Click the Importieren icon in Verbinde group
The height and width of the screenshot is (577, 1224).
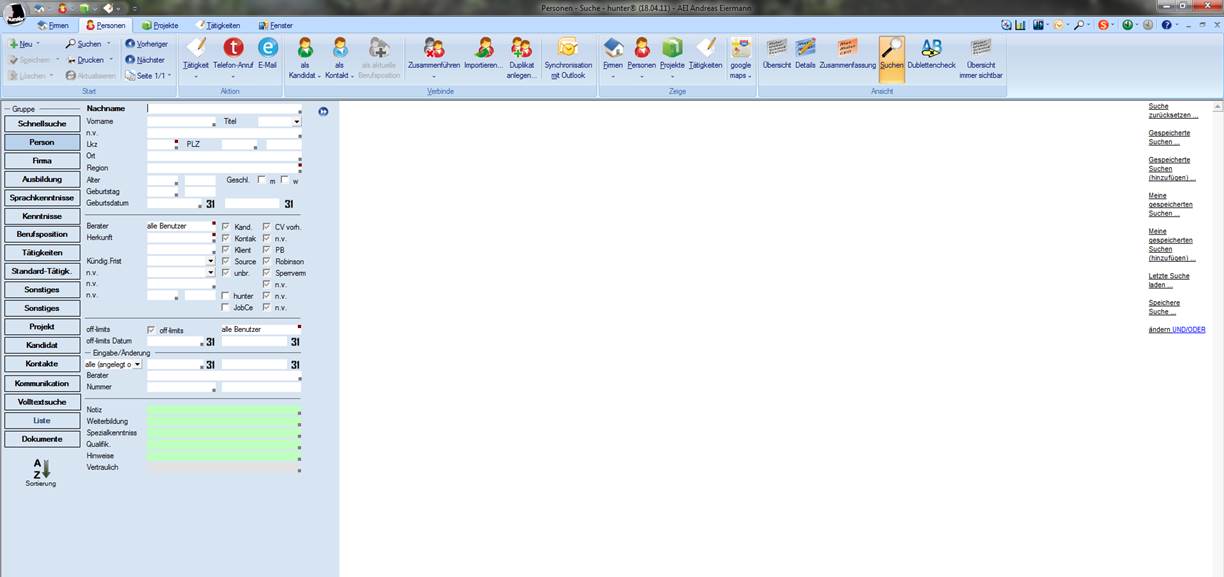click(x=484, y=49)
